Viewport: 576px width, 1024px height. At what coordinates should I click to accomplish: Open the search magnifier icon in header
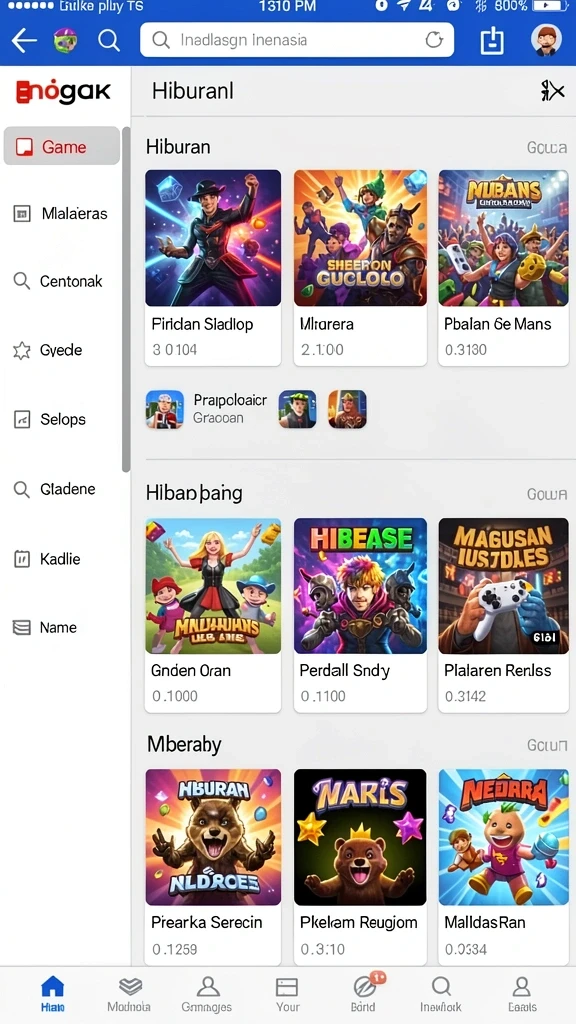(109, 40)
